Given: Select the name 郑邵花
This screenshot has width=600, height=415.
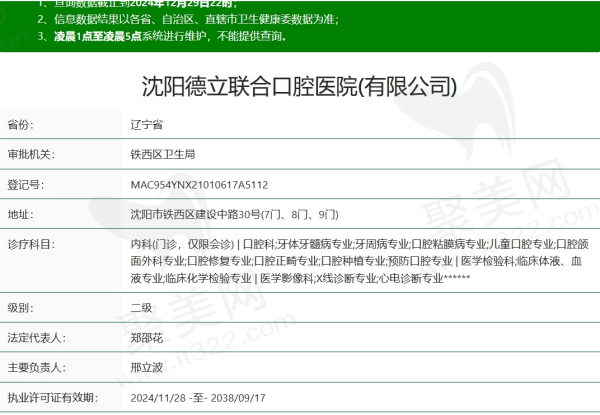Looking at the screenshot, I should click(x=147, y=338).
